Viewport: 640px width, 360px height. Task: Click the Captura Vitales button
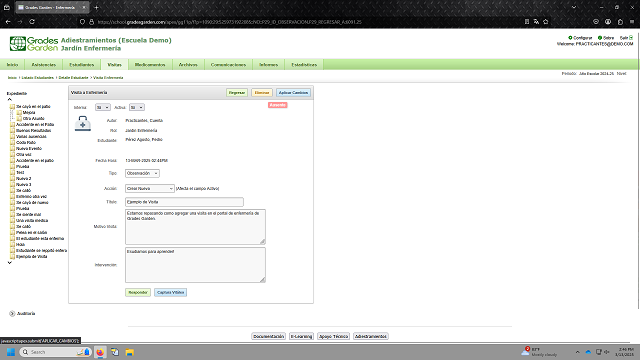coord(171,292)
